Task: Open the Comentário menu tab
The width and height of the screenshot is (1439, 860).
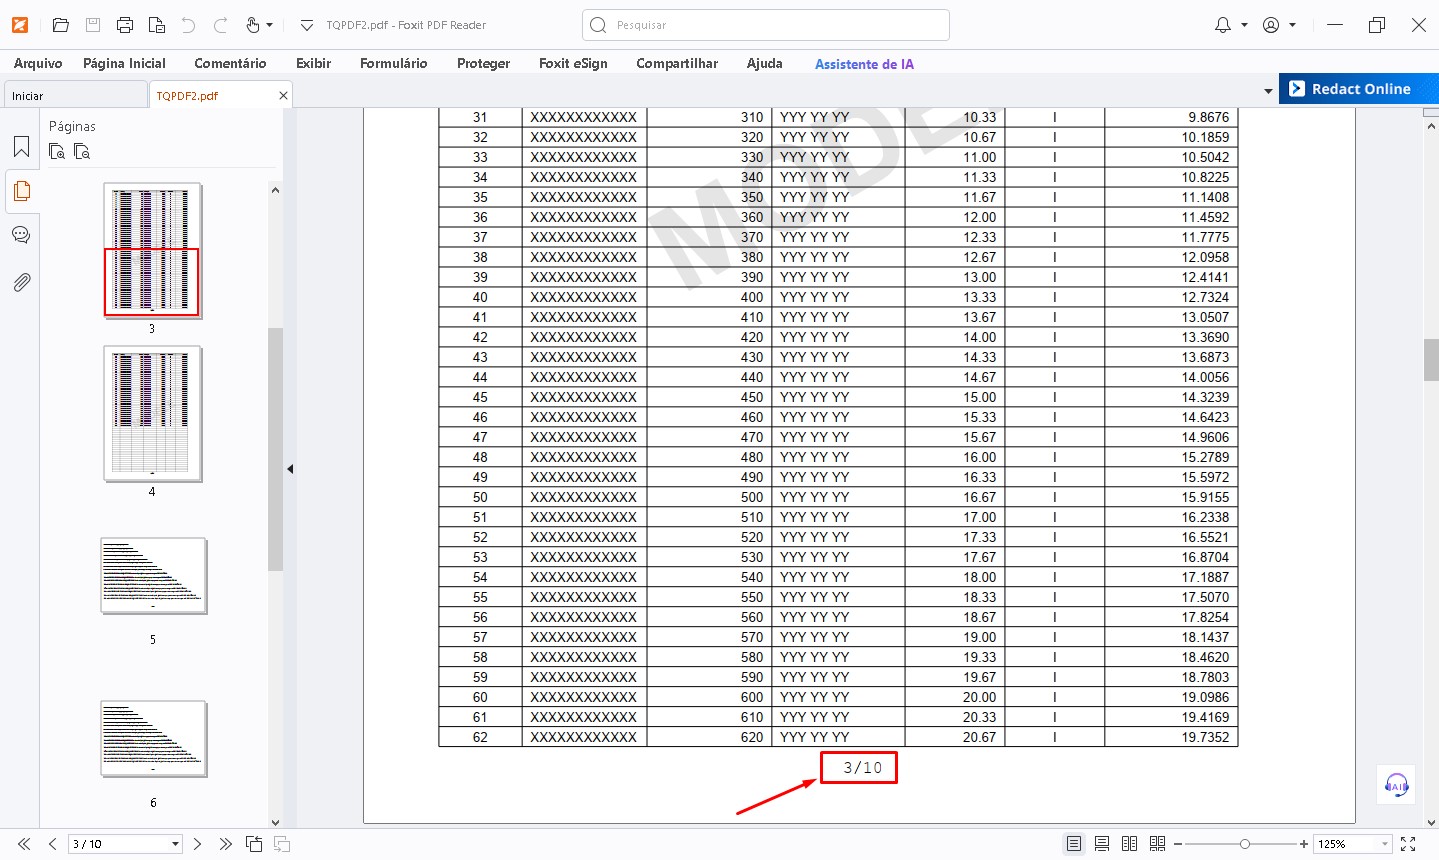Action: click(230, 63)
